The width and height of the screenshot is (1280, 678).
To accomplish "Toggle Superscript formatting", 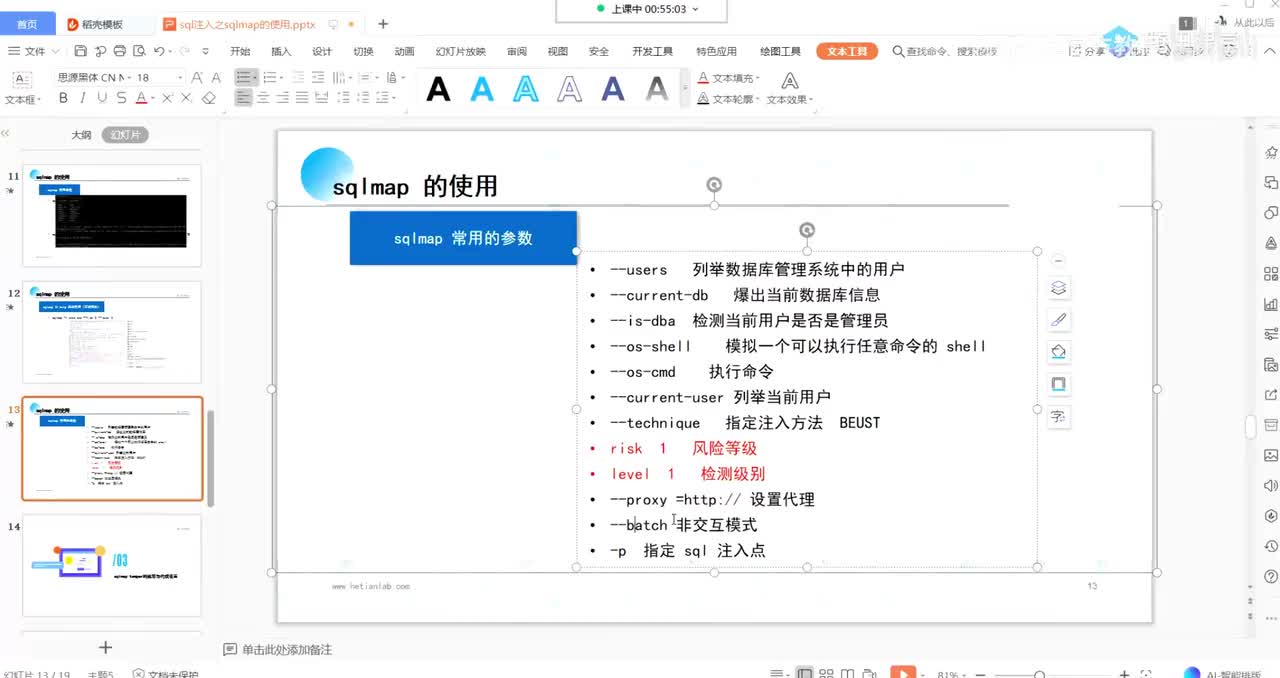I will coord(167,98).
